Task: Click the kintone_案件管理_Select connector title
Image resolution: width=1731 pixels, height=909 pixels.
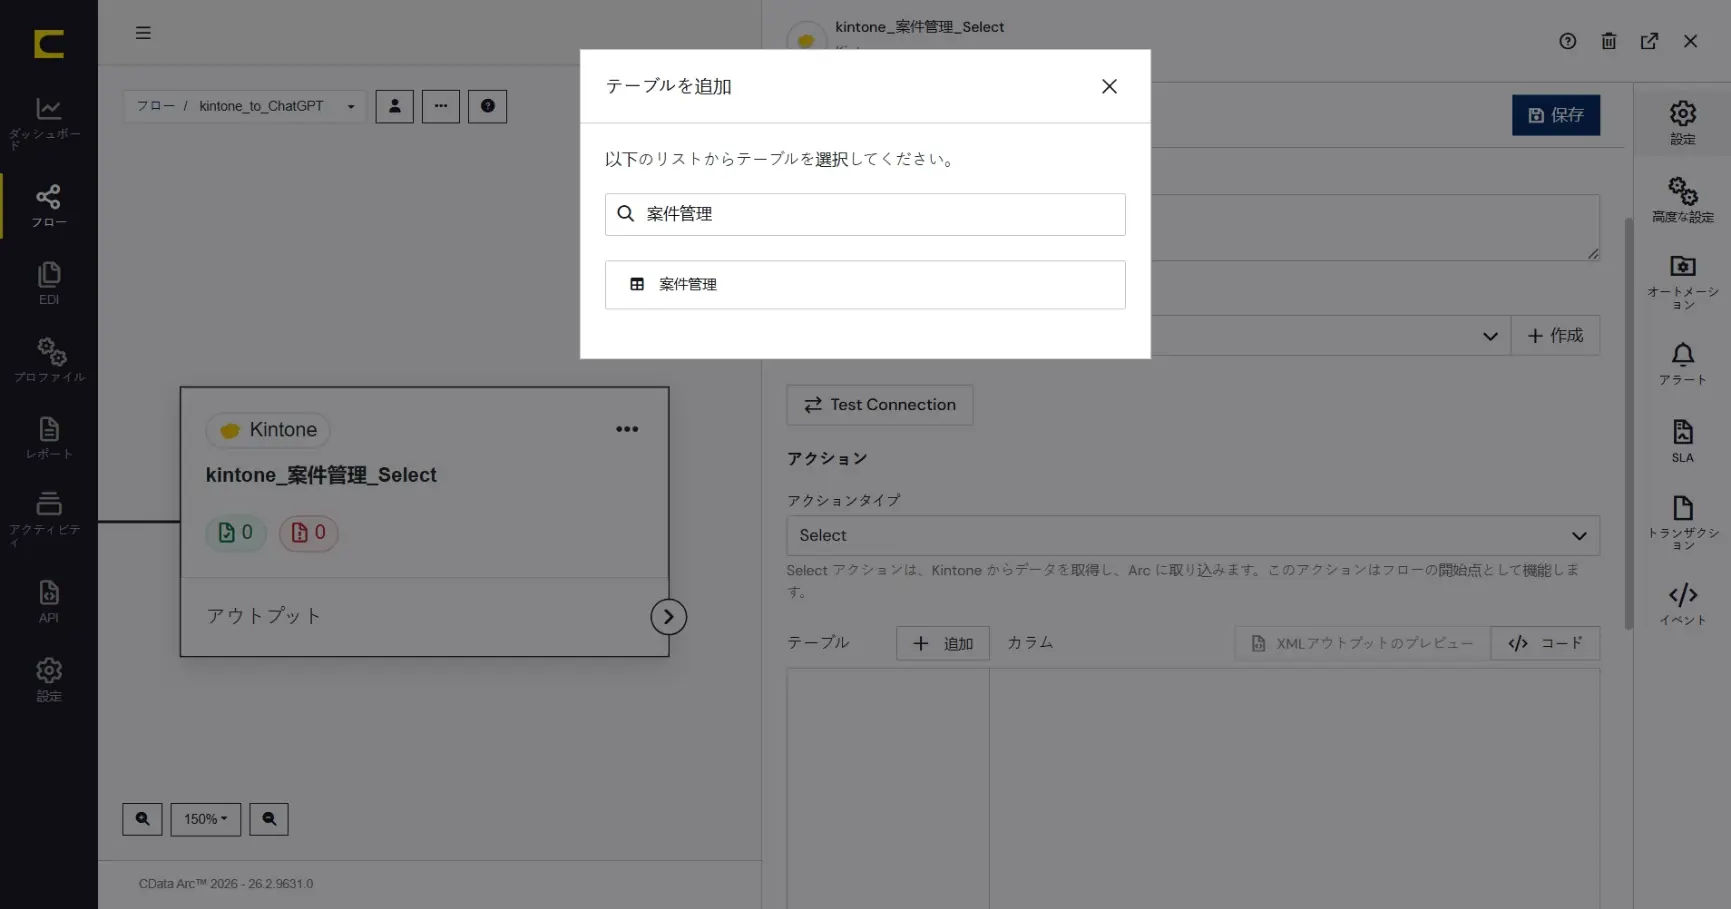Action: tap(321, 475)
